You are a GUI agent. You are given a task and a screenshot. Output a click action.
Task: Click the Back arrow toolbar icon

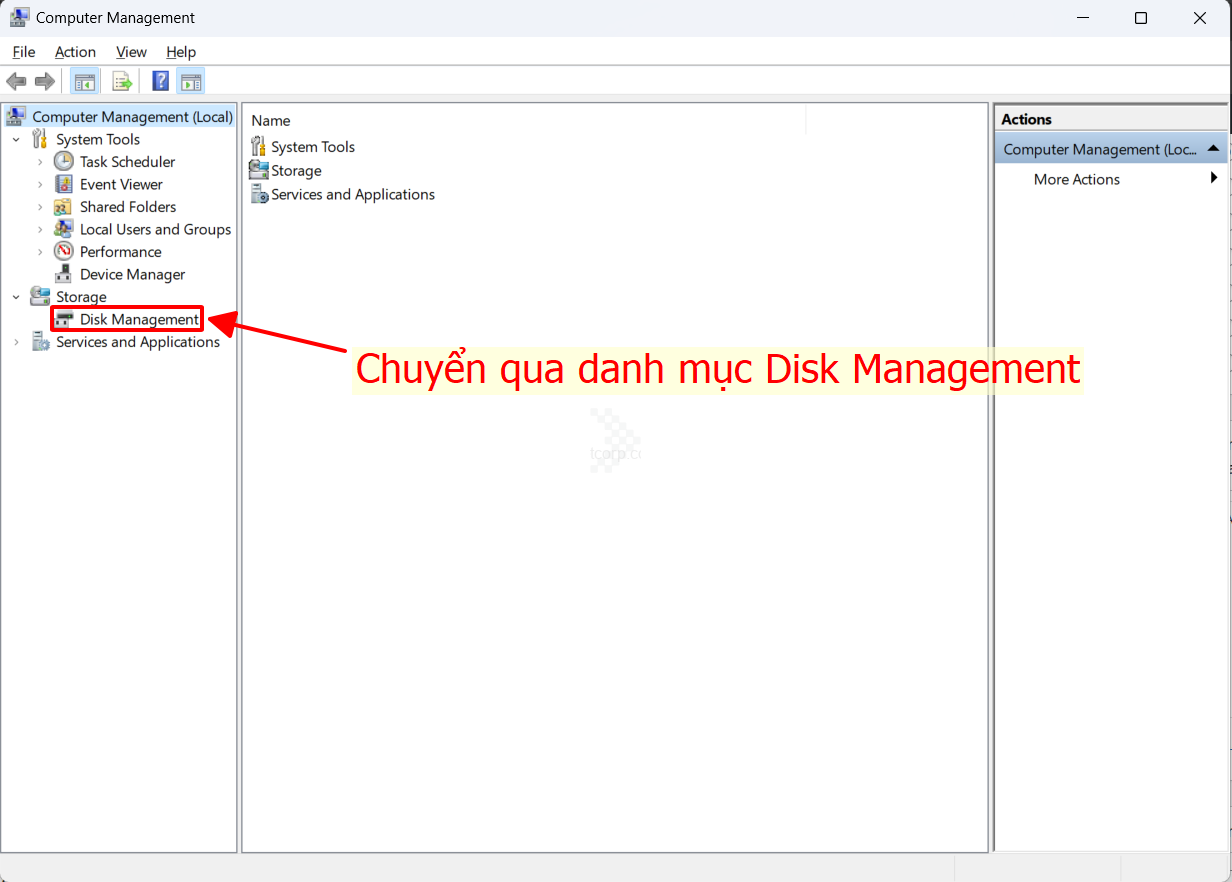click(16, 81)
